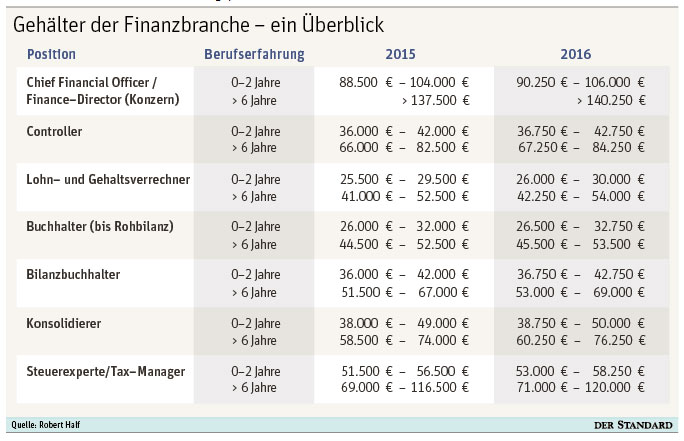Viewport: 684px width, 441px height.
Task: Select the "Steuerexperte/Tax-Manager" label
Action: tap(106, 371)
